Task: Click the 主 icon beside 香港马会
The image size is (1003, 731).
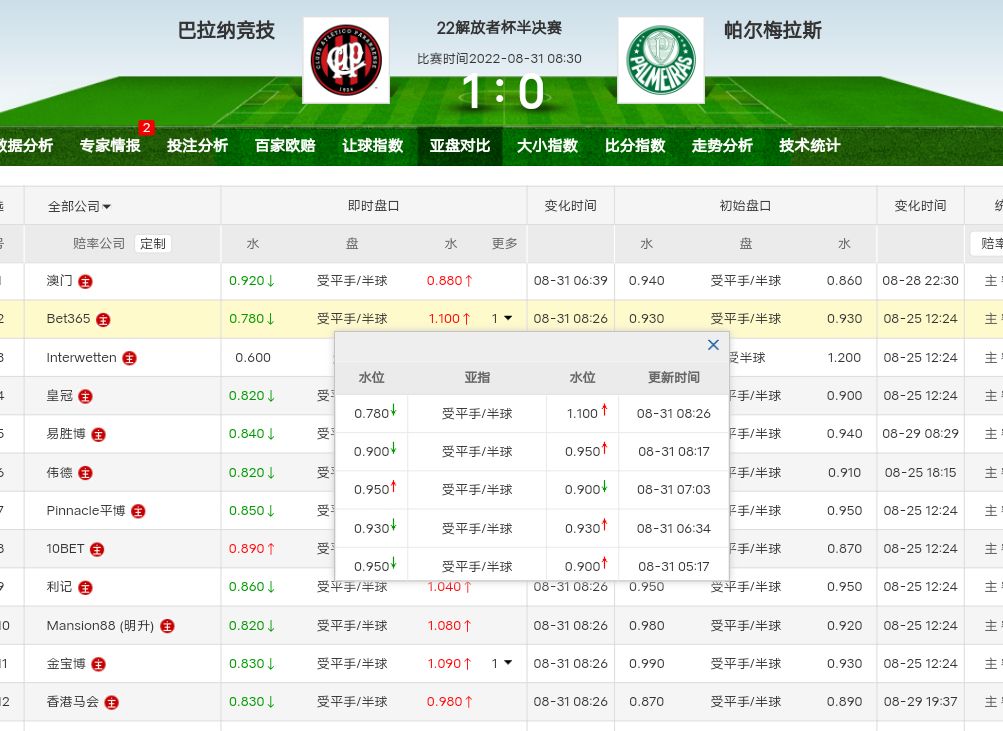Action: (x=112, y=702)
